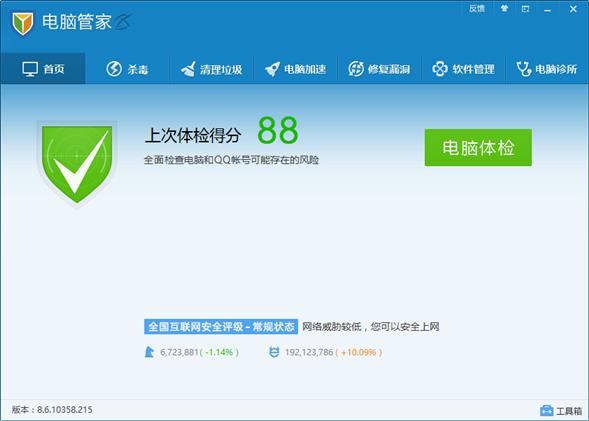Click the stethoscope 电脑诊所 icon
589x421 pixels.
point(524,69)
